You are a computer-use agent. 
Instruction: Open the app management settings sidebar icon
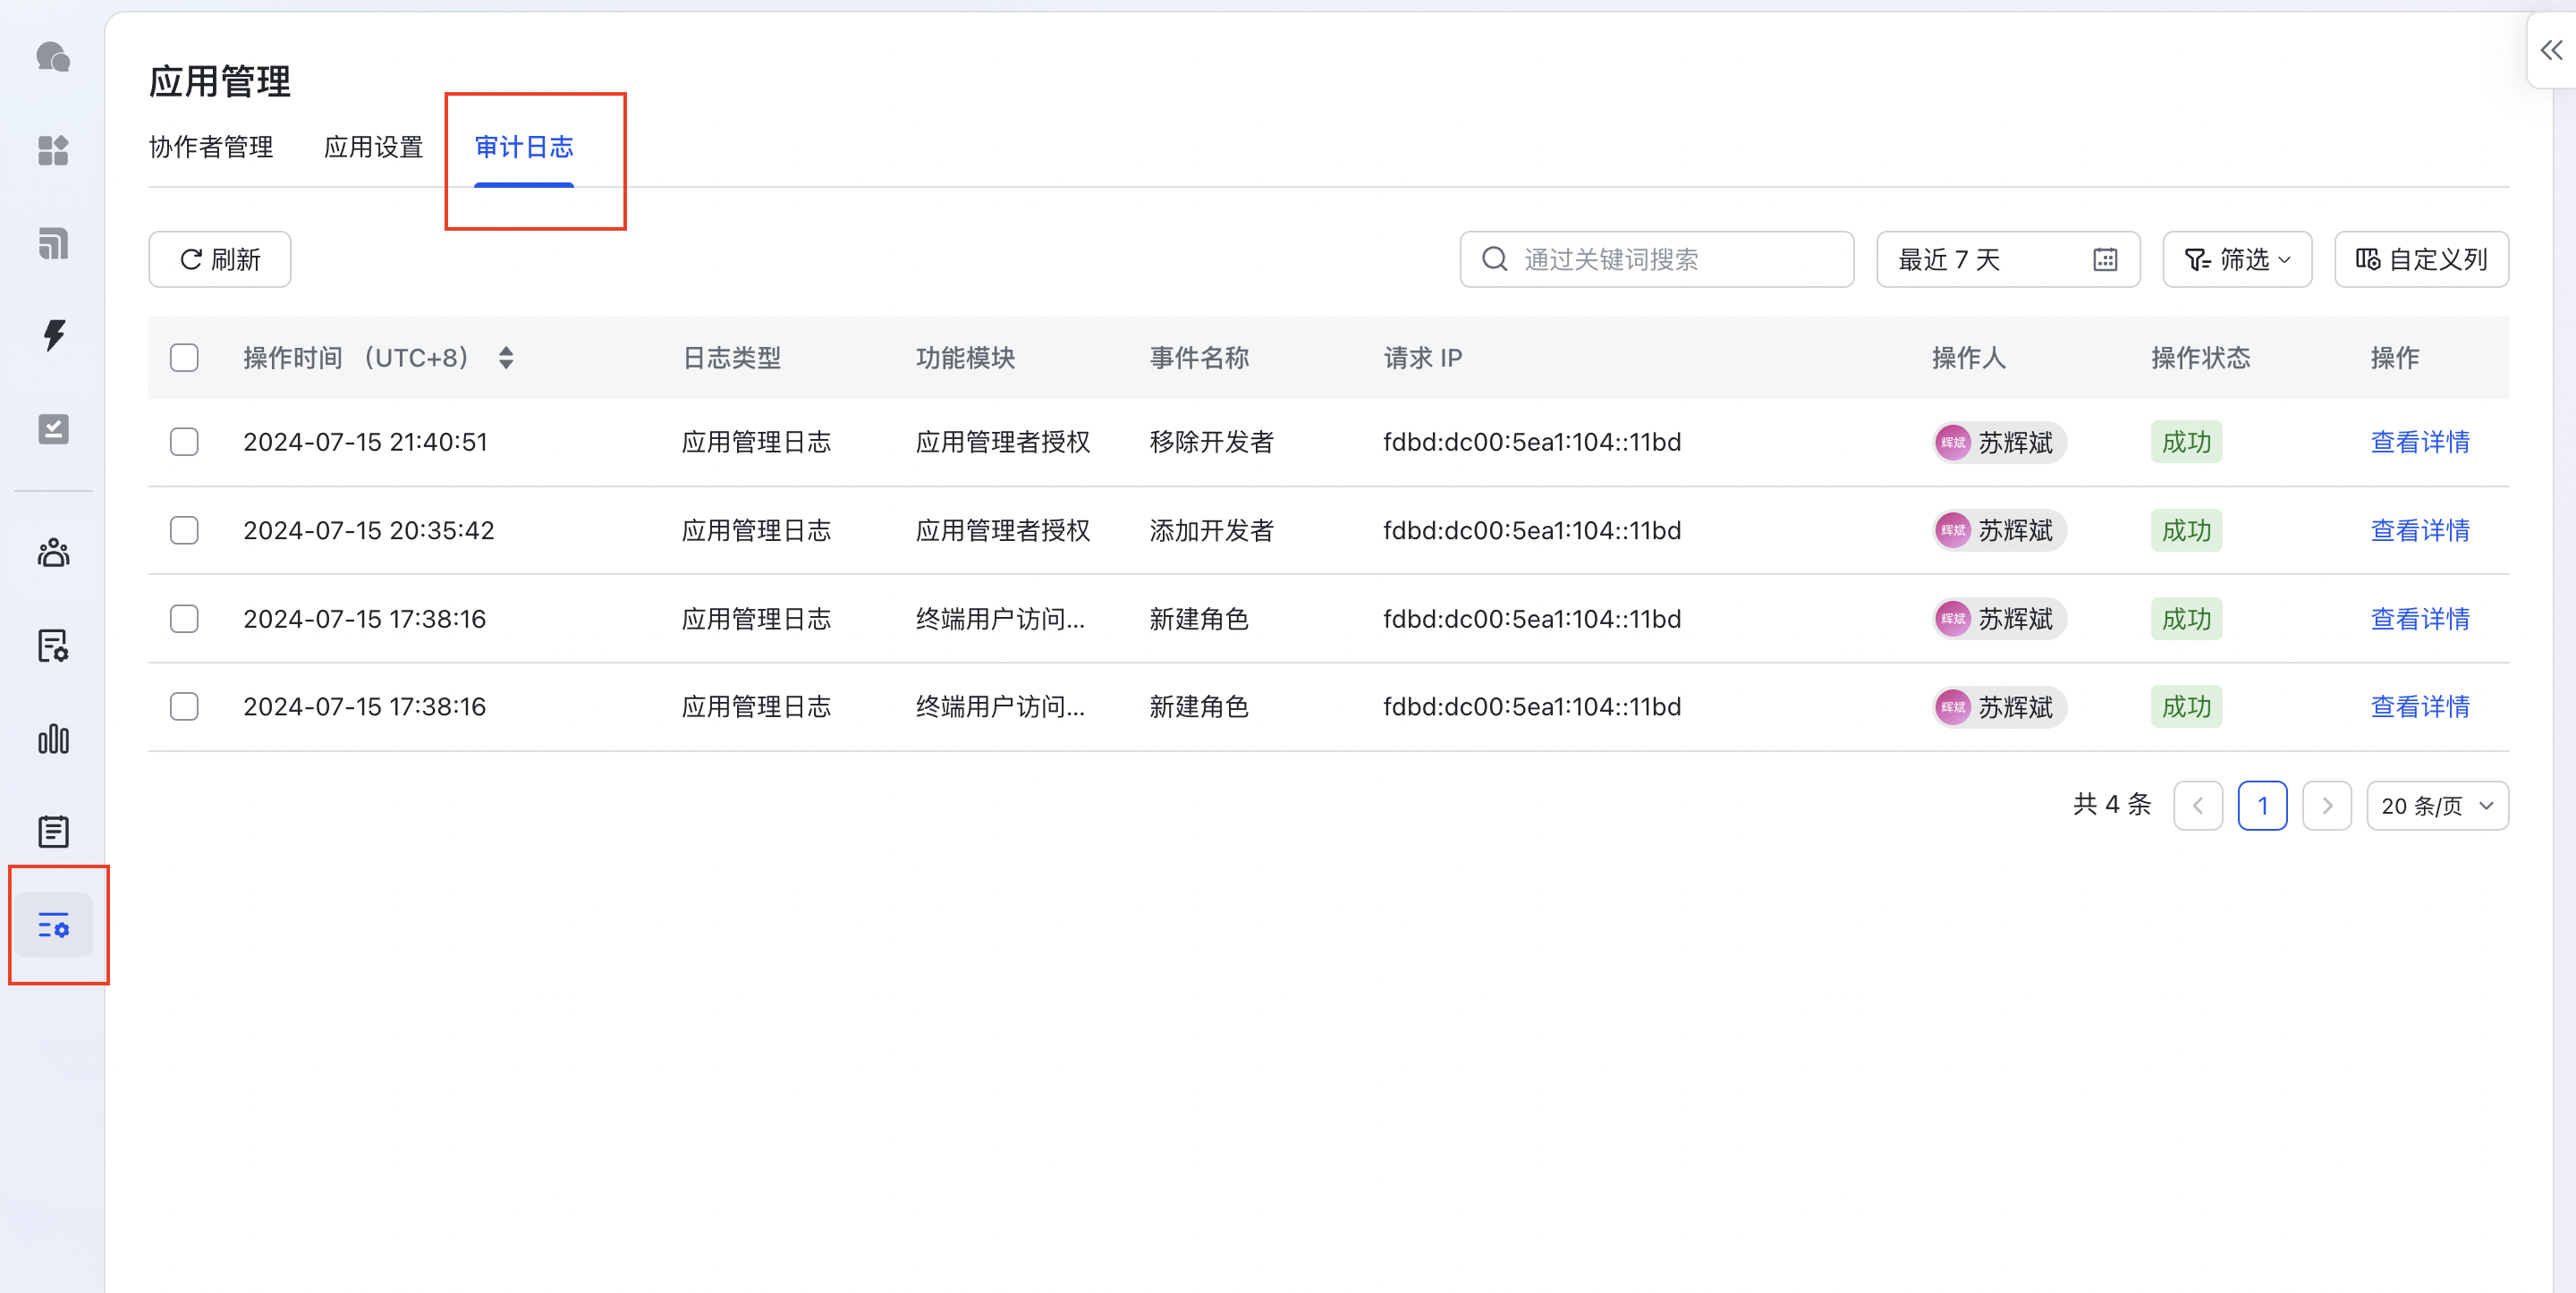coord(53,925)
